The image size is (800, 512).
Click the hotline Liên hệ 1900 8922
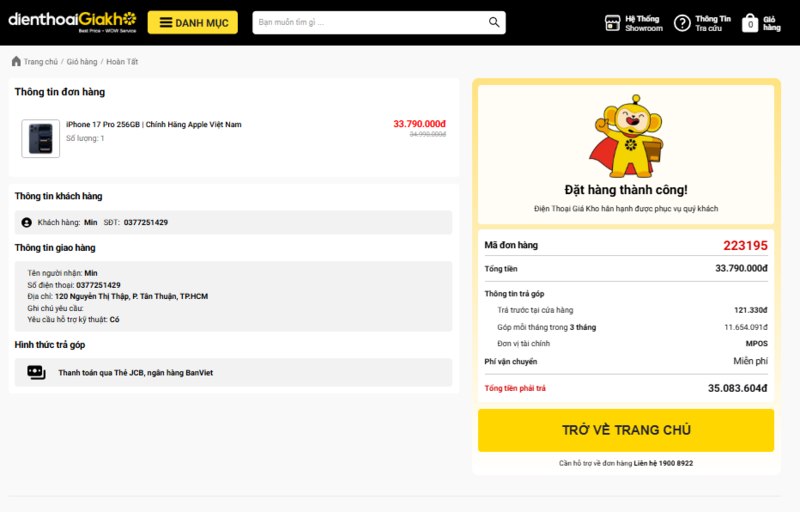(x=663, y=463)
